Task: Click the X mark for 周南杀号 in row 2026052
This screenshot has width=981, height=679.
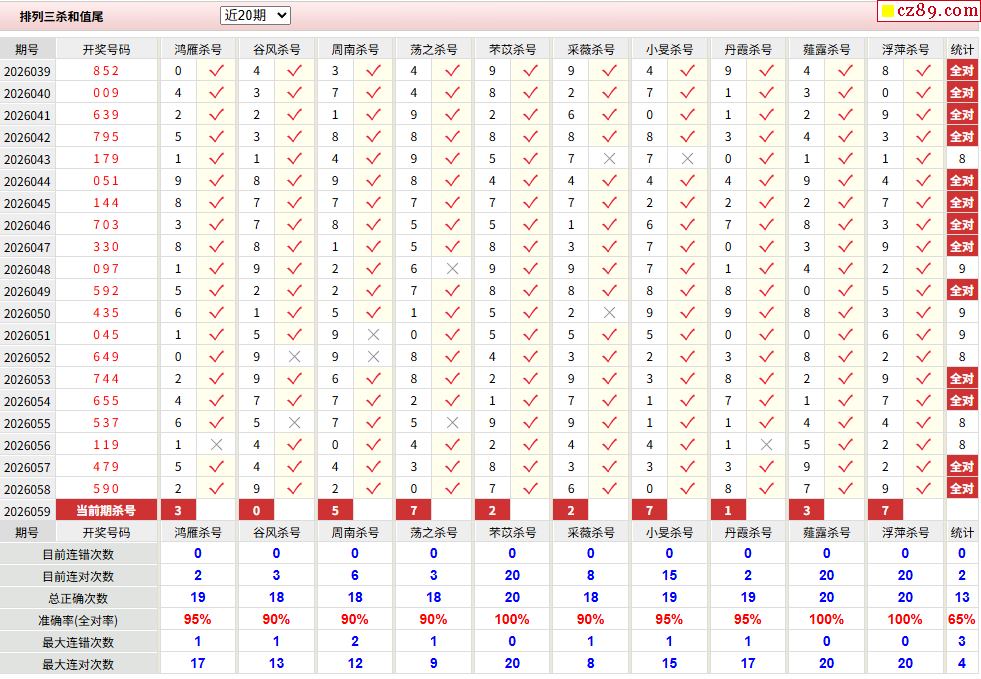Action: pos(374,357)
